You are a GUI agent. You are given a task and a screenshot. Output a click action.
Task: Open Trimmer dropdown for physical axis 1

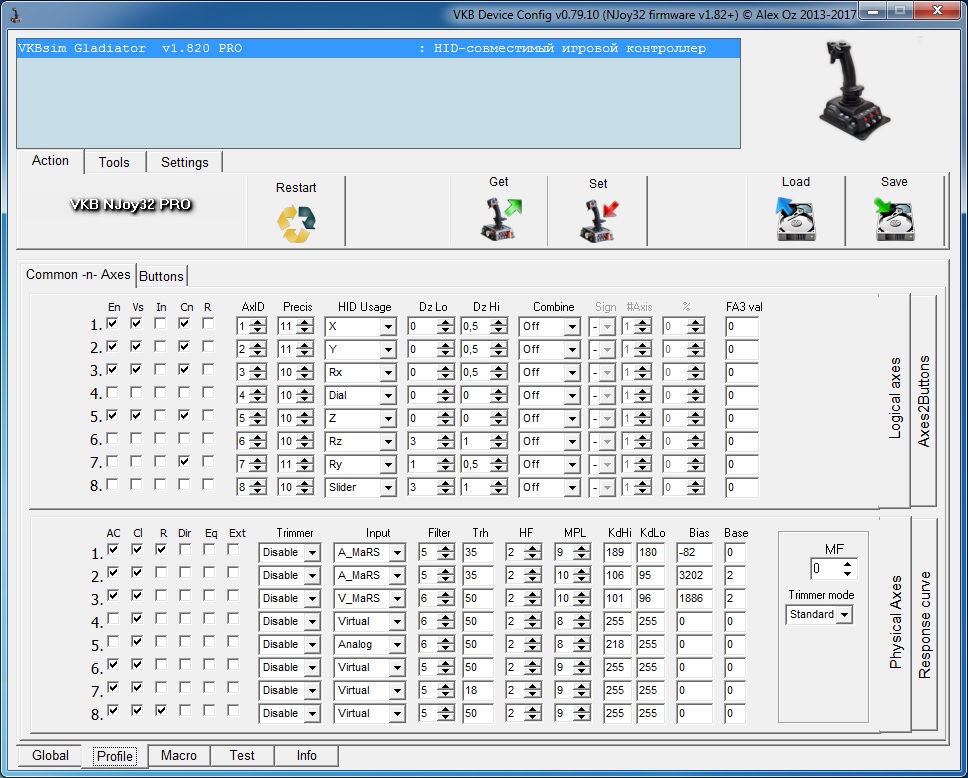(x=289, y=553)
